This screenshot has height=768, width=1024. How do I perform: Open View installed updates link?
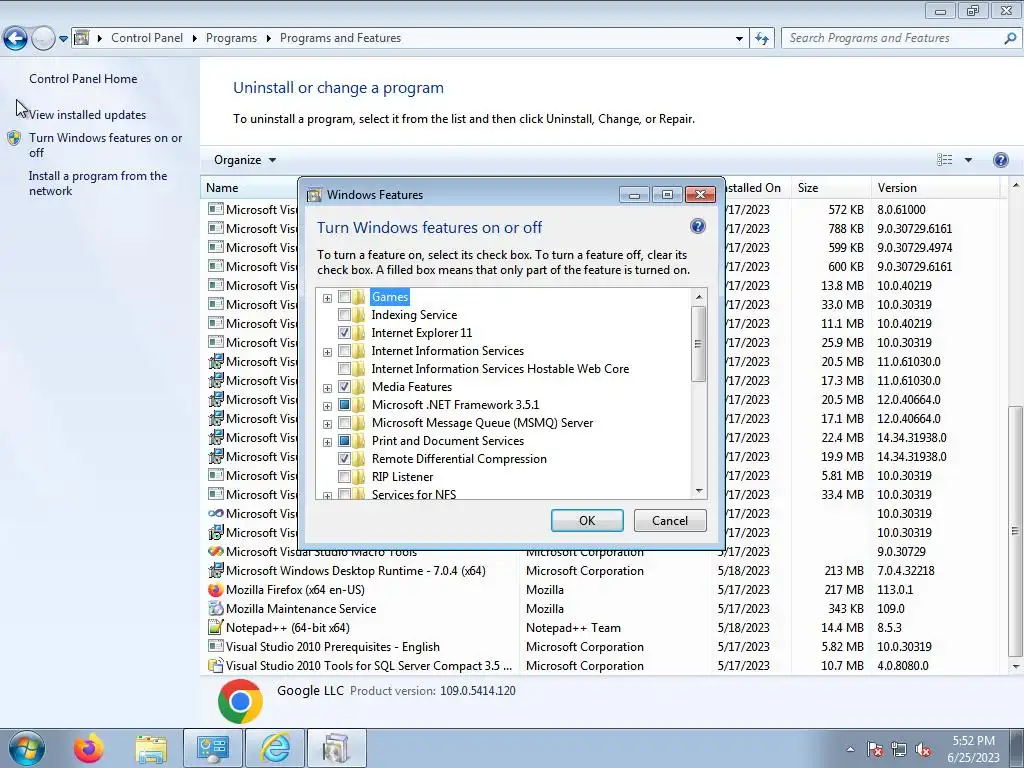click(x=88, y=115)
